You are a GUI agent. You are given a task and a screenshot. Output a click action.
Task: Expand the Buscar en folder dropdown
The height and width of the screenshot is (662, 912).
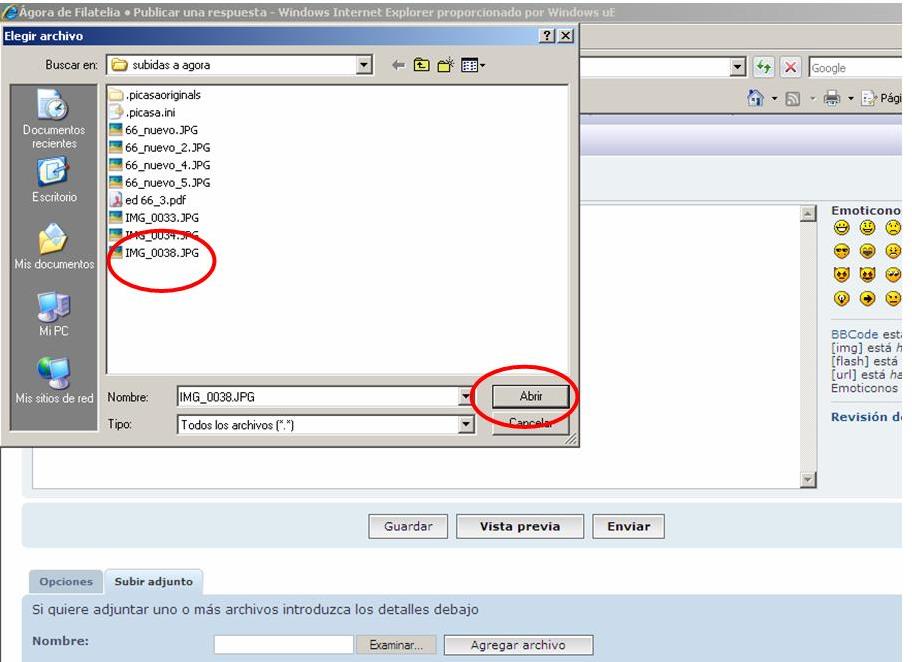(364, 65)
